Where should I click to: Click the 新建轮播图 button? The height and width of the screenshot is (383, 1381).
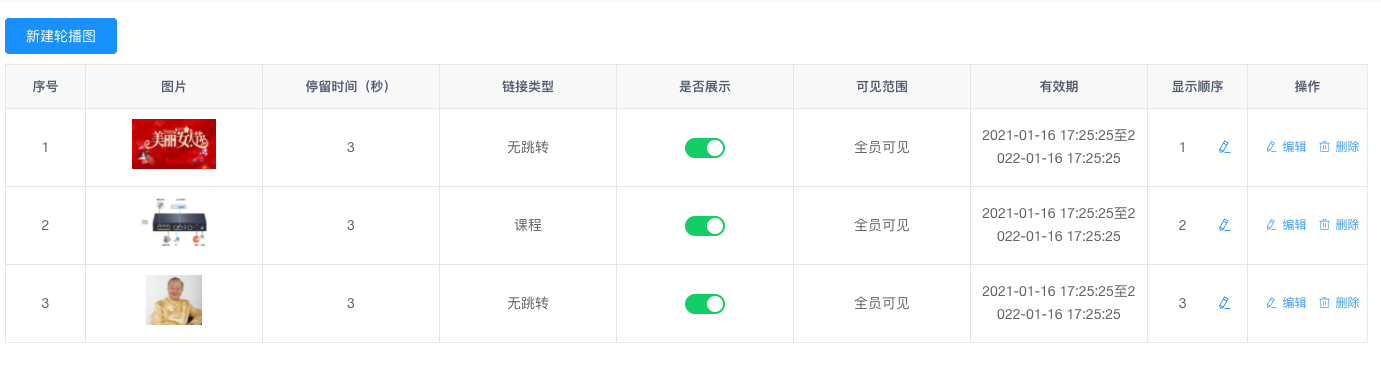click(x=61, y=36)
